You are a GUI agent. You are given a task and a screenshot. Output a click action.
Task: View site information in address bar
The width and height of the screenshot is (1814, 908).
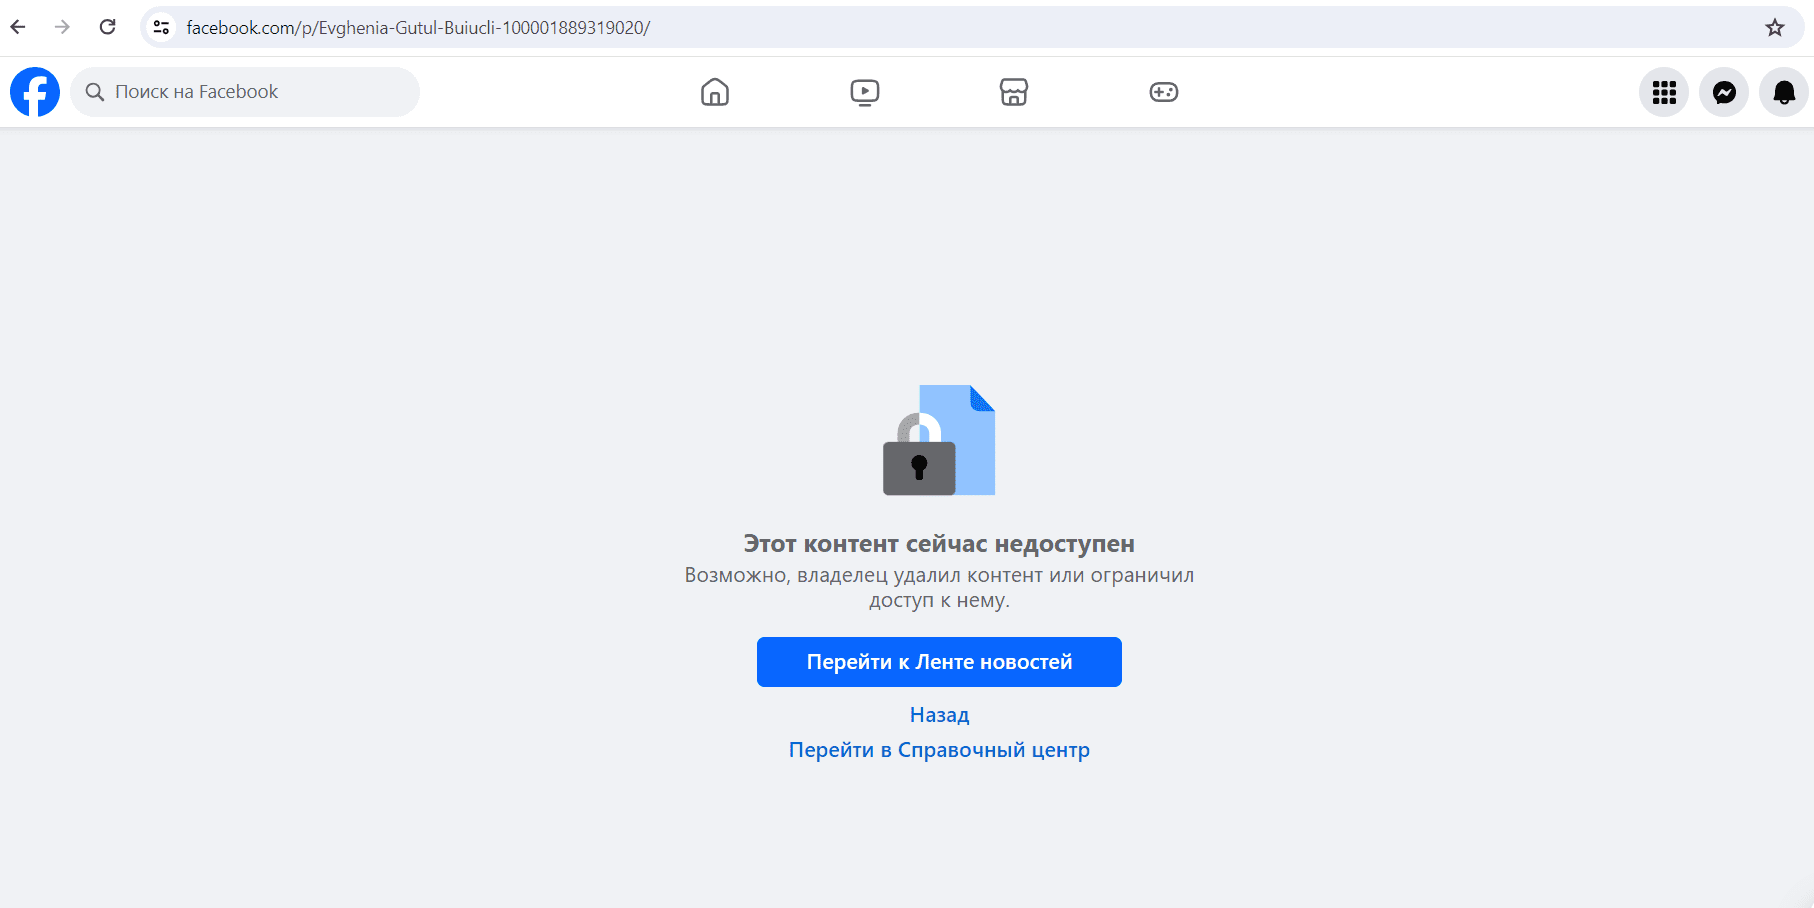pyautogui.click(x=161, y=27)
